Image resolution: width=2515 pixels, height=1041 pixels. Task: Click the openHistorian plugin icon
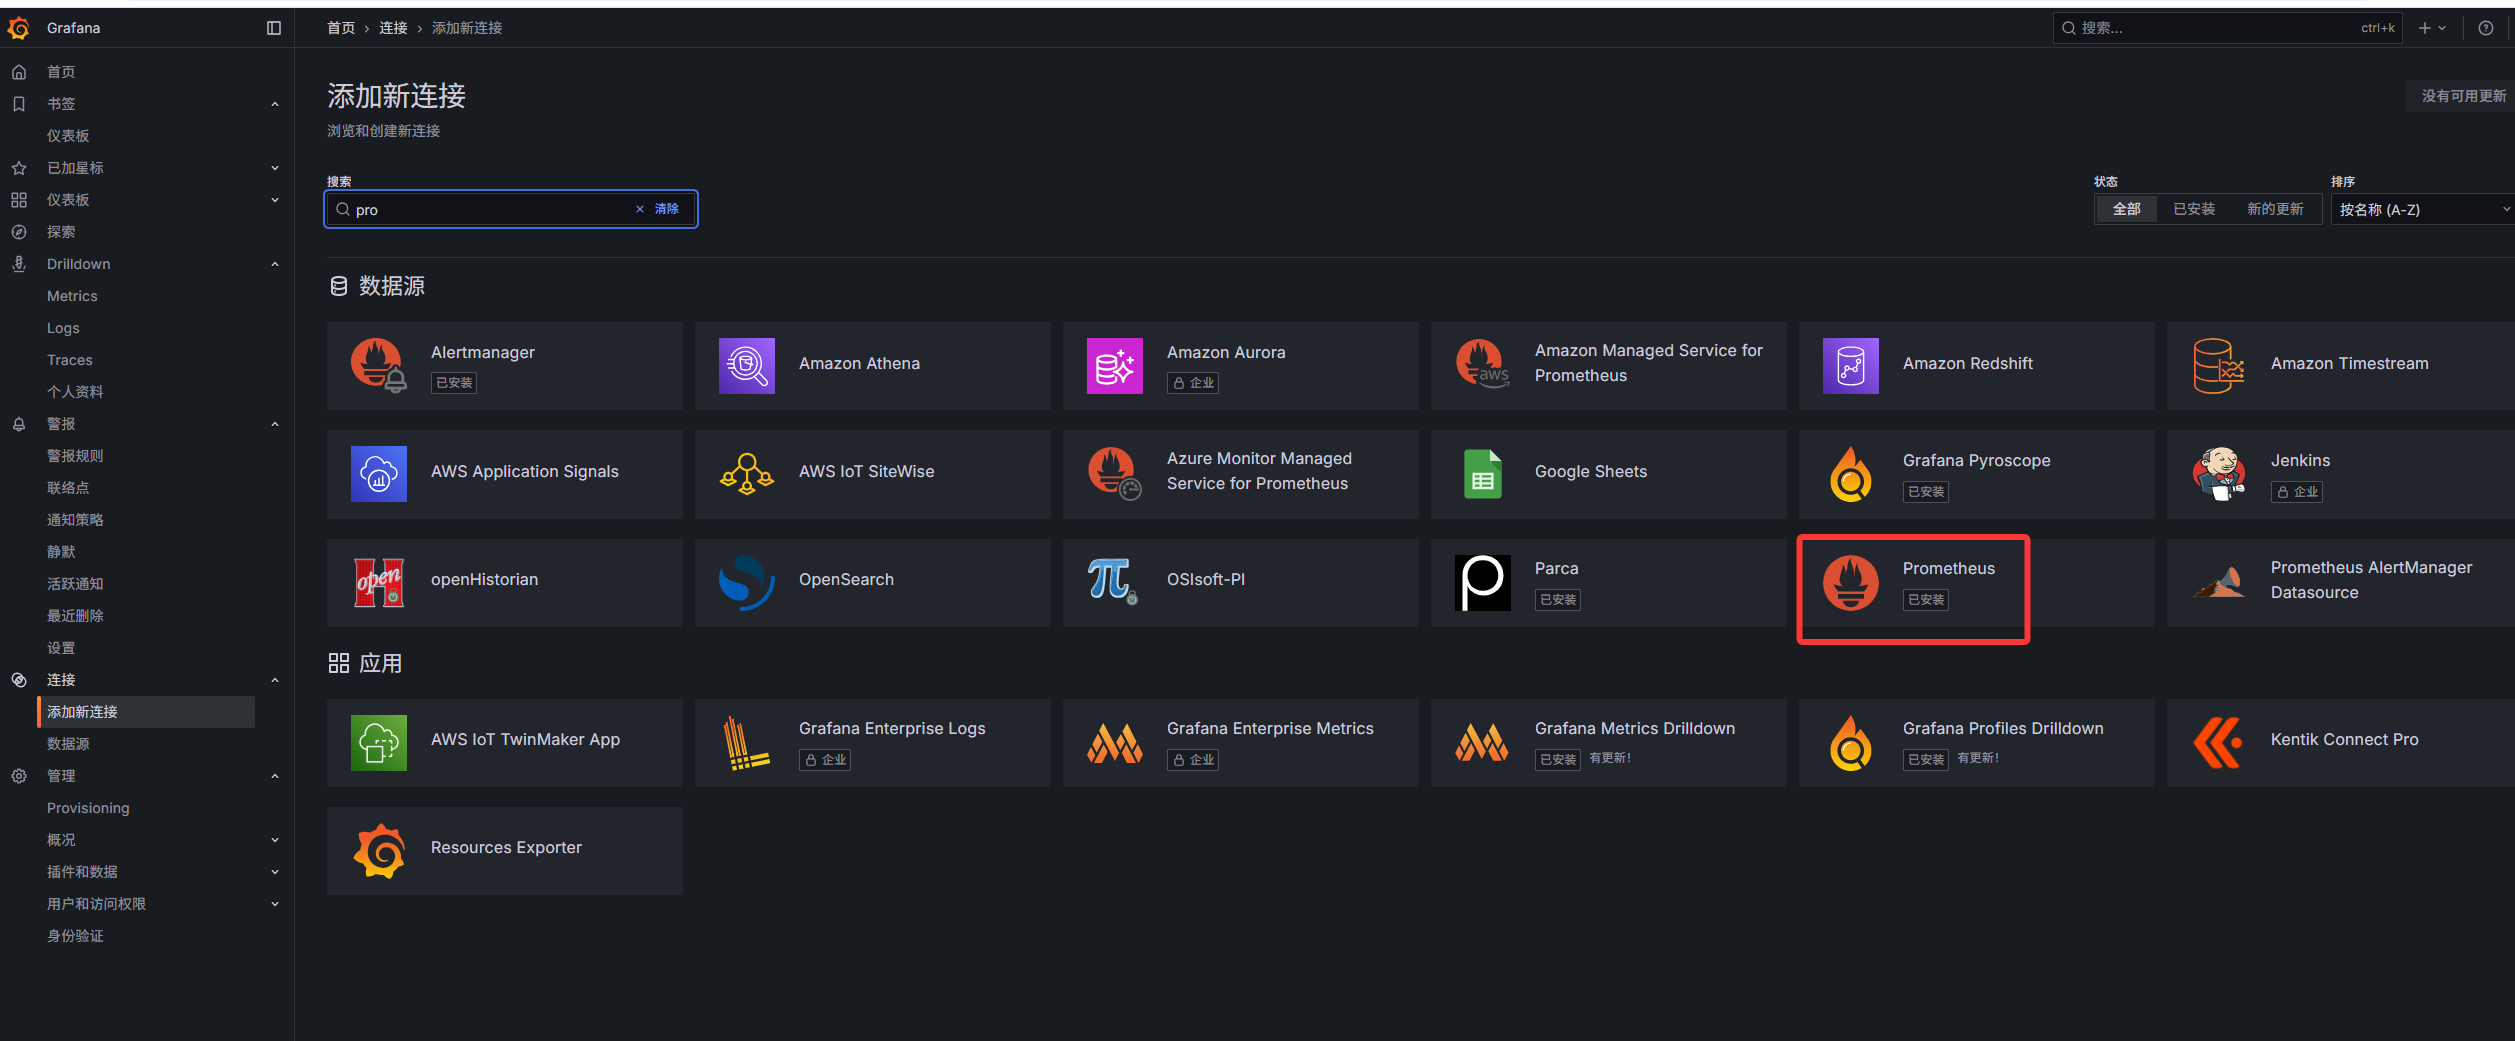[x=379, y=582]
